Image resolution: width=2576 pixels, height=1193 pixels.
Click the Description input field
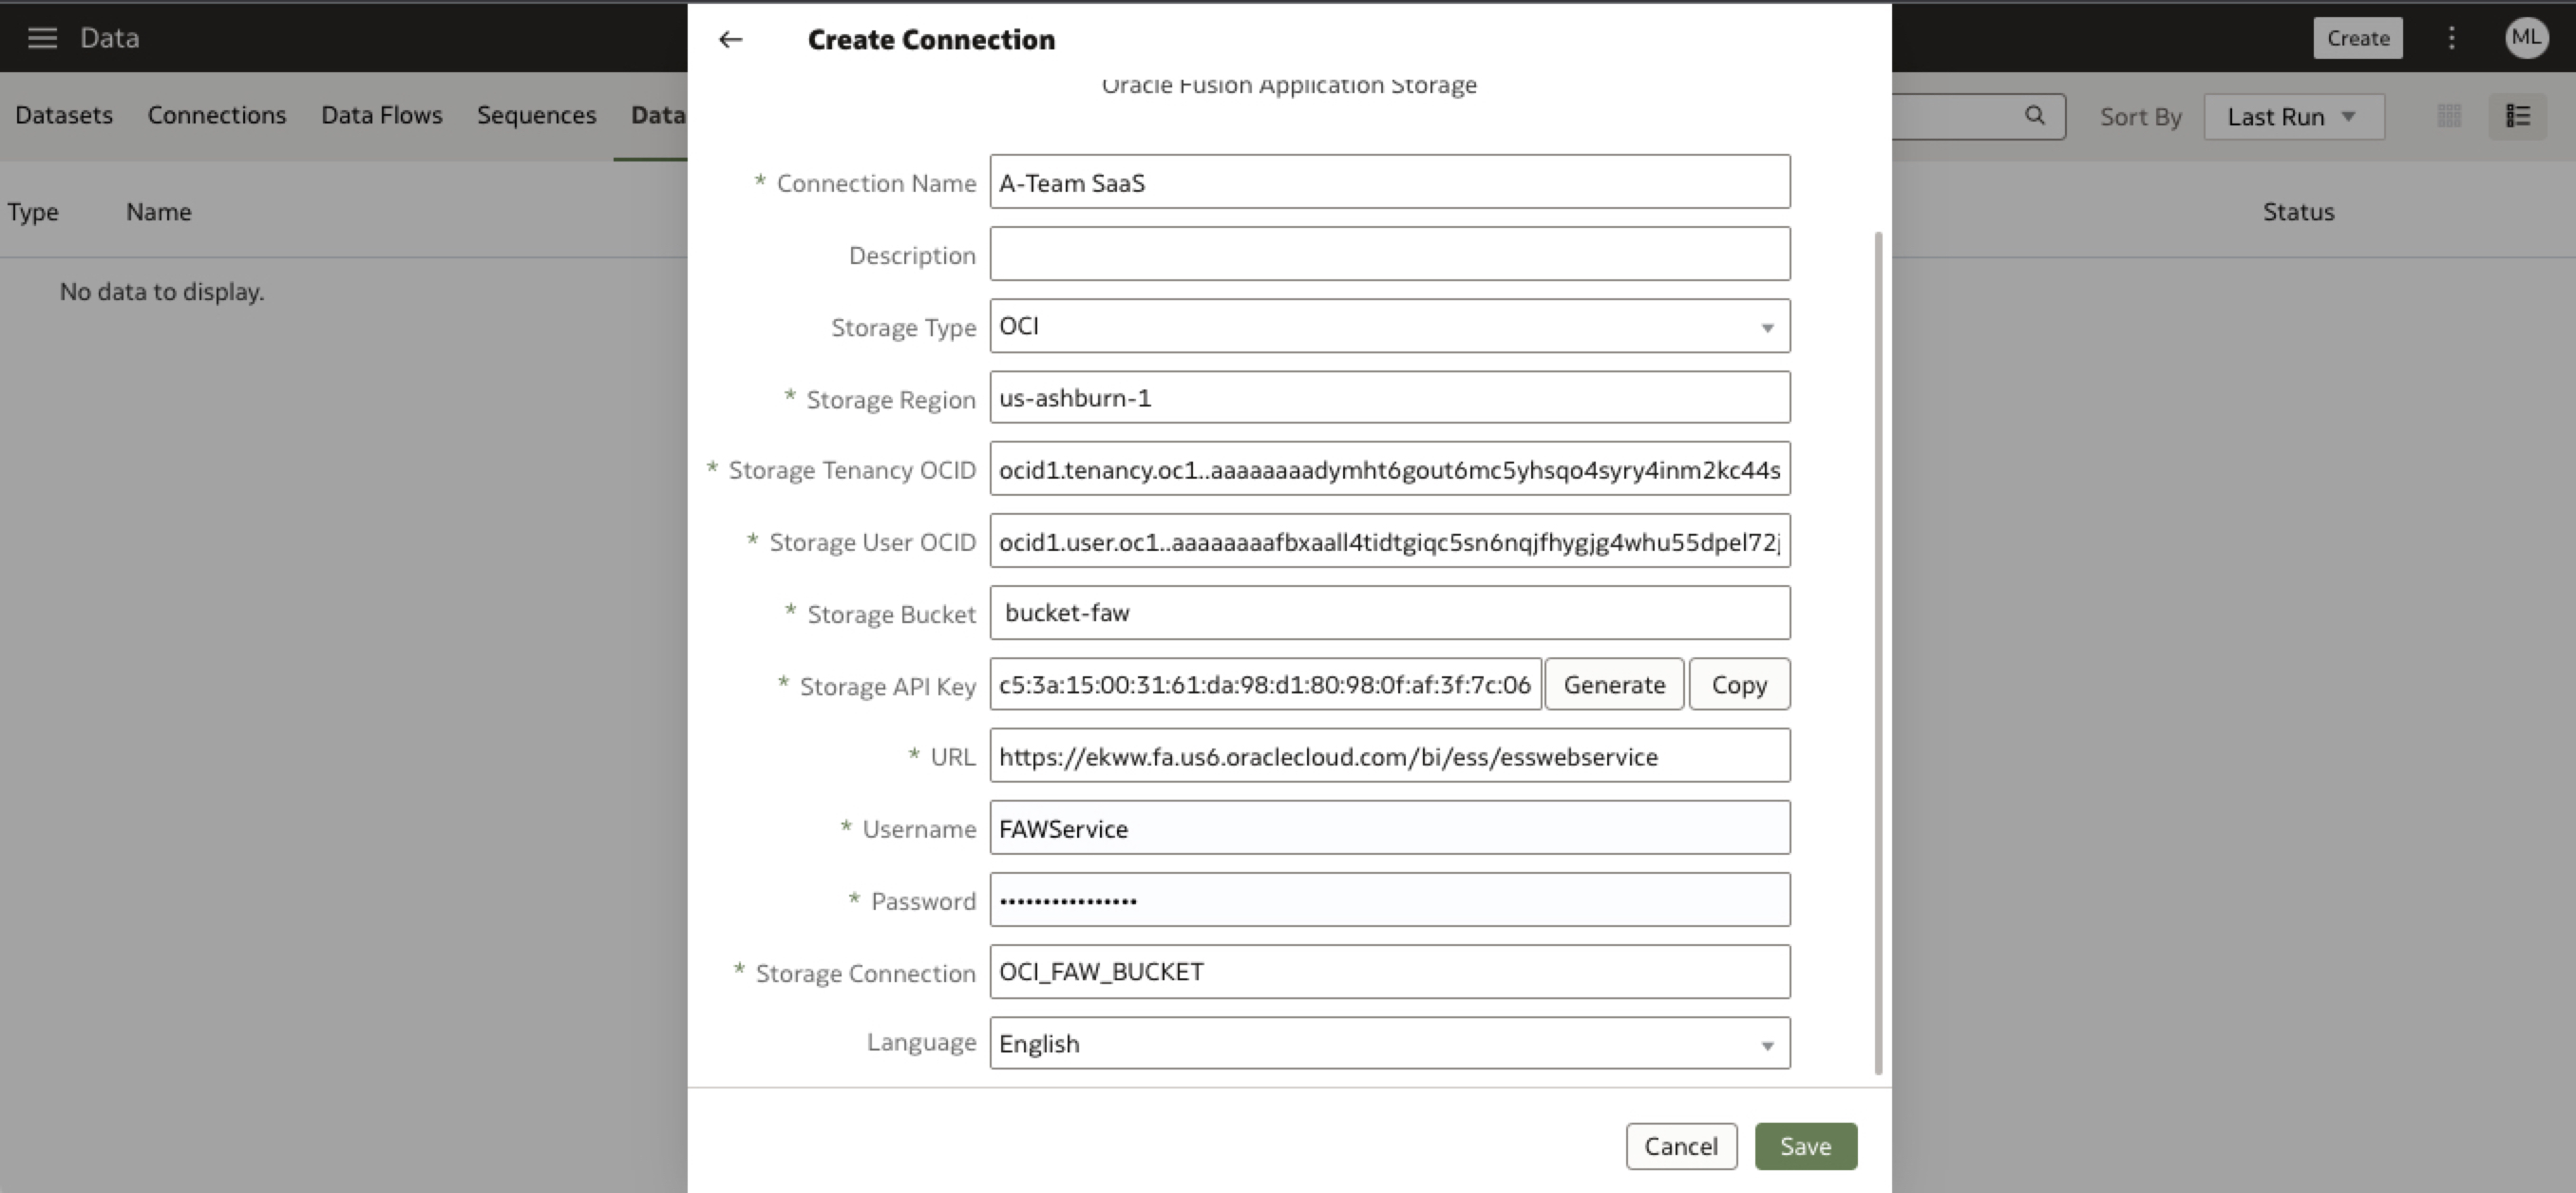click(1389, 254)
